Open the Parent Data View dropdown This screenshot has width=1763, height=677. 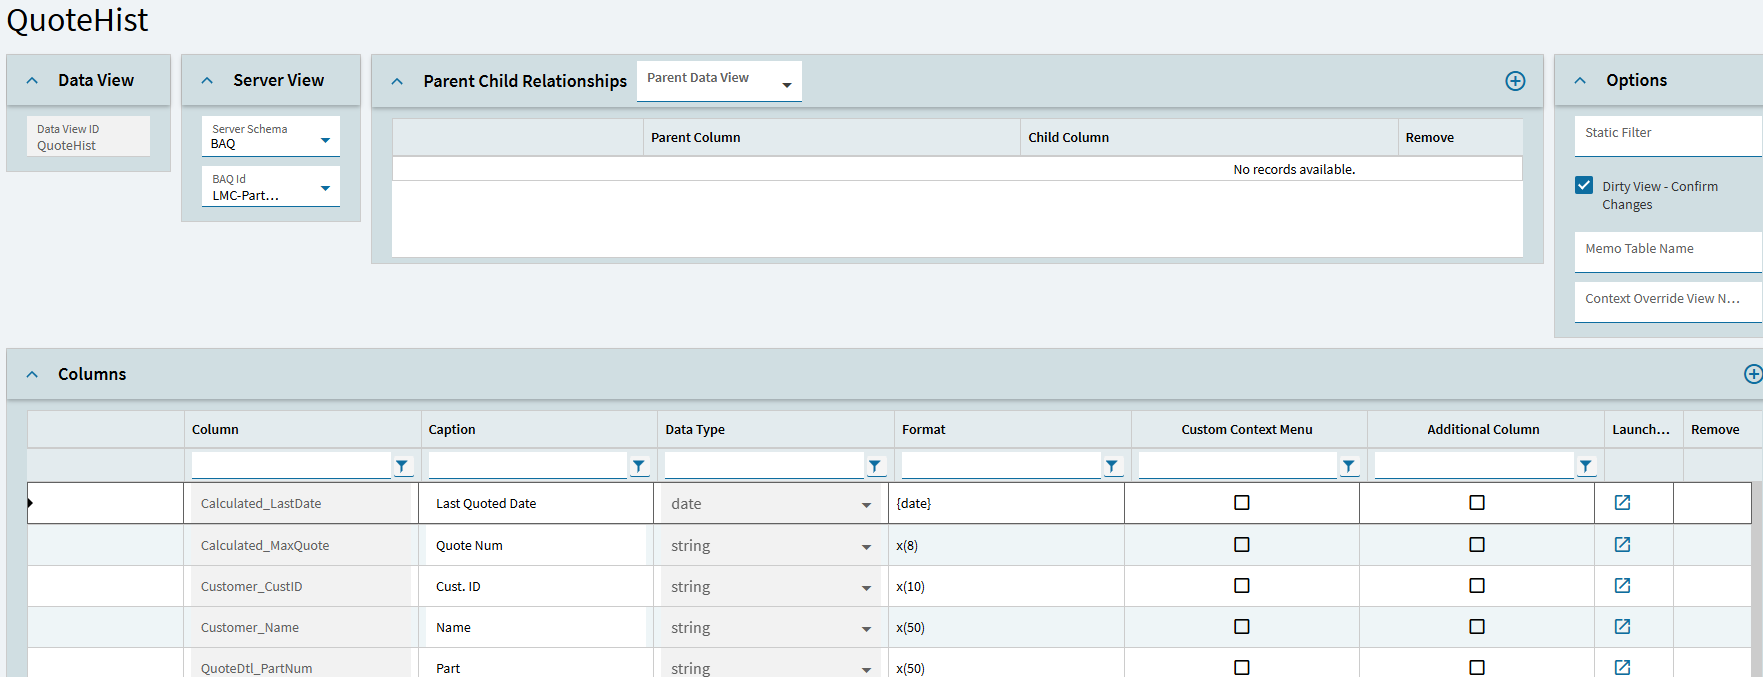coord(786,85)
